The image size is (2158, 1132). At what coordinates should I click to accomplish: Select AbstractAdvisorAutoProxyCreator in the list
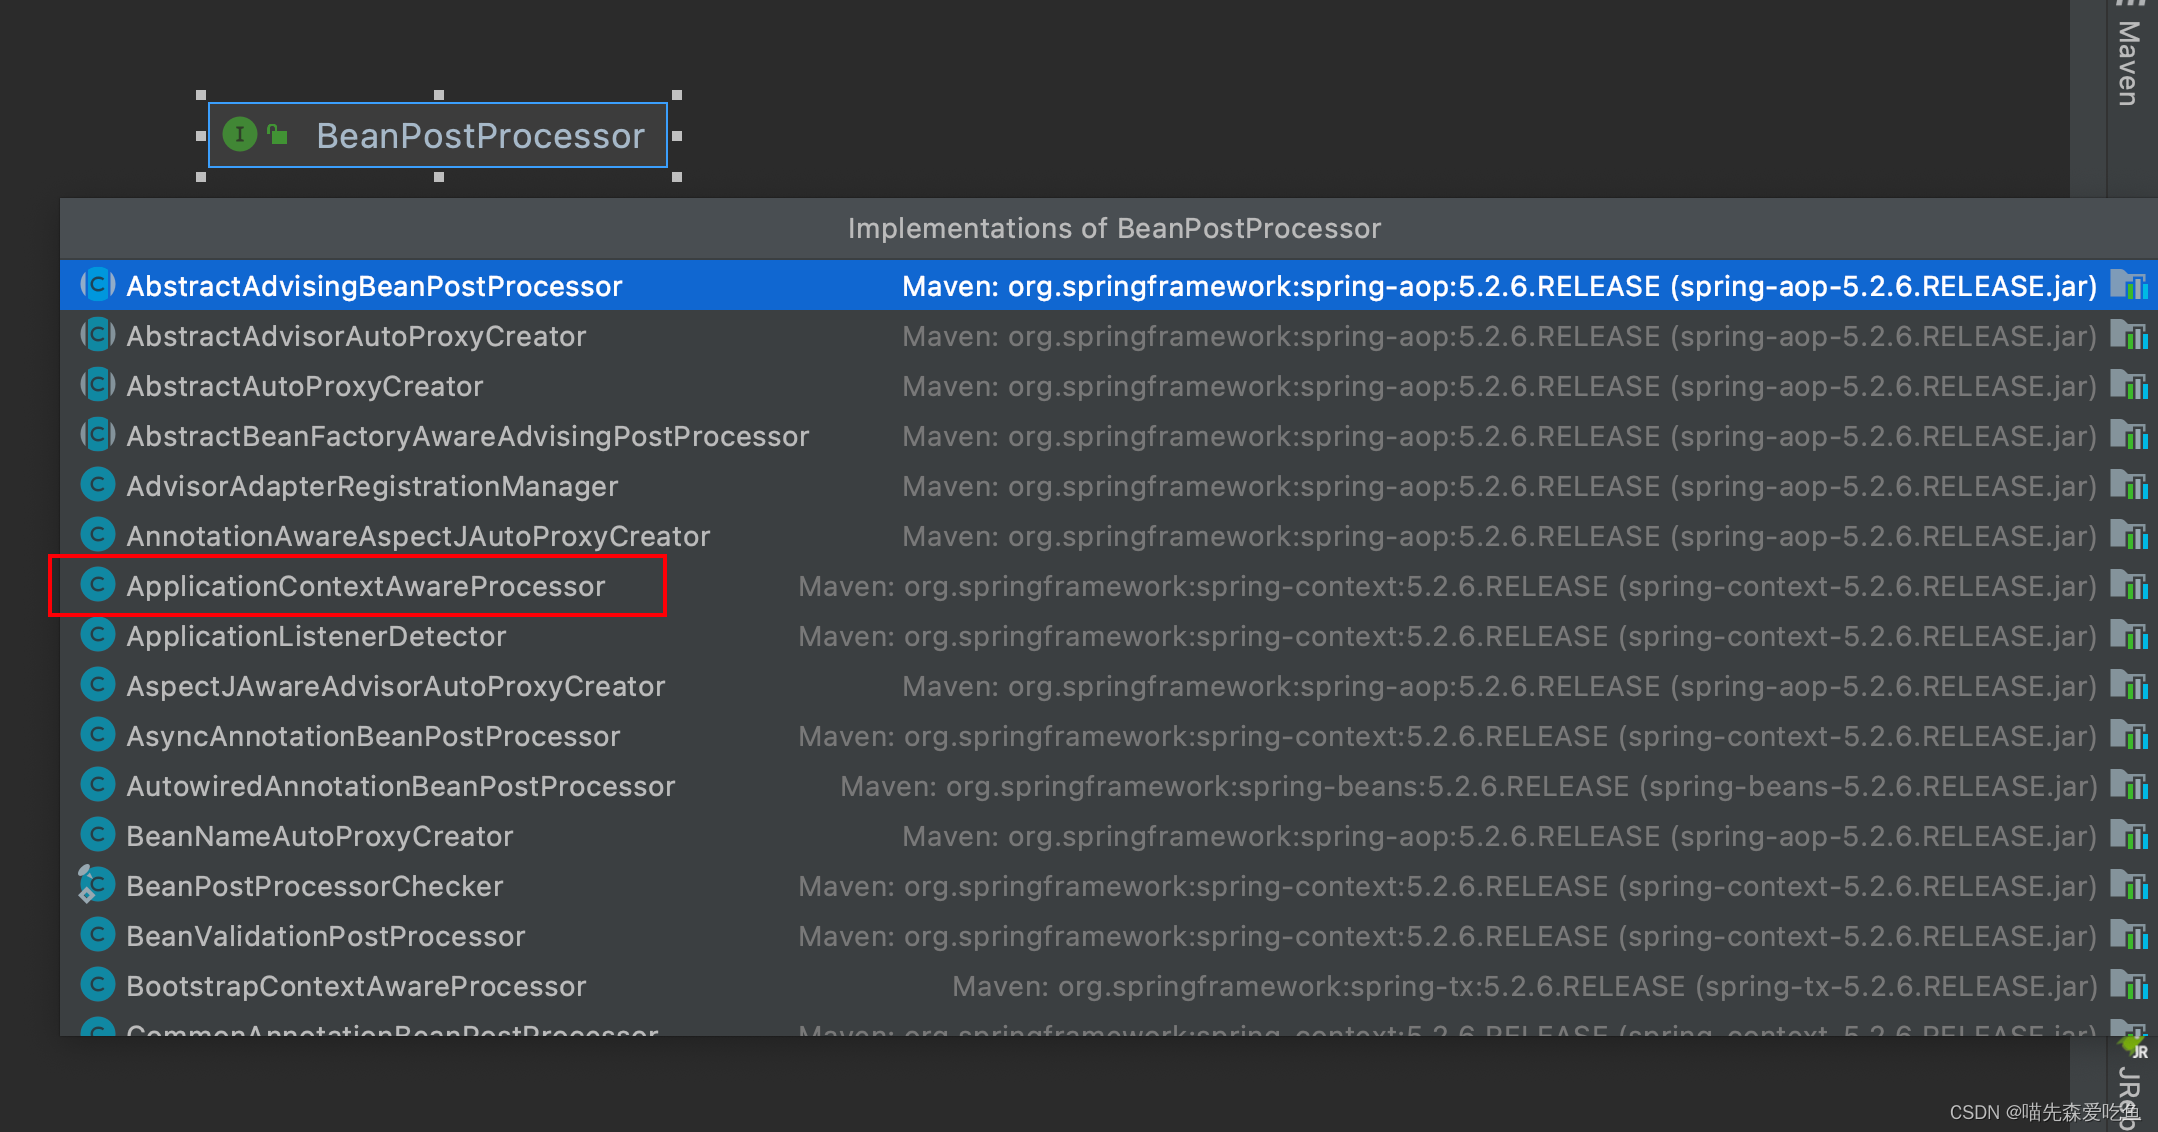pyautogui.click(x=356, y=336)
